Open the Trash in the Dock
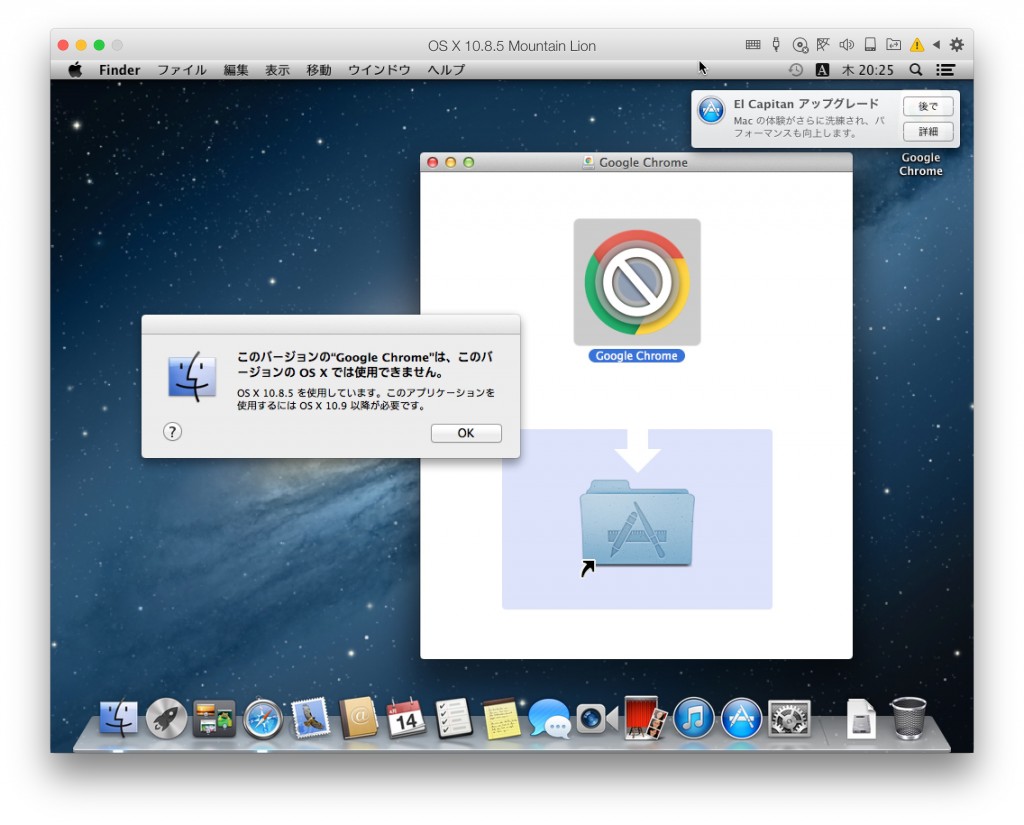Screen dimensions: 1024x825 (x=909, y=718)
